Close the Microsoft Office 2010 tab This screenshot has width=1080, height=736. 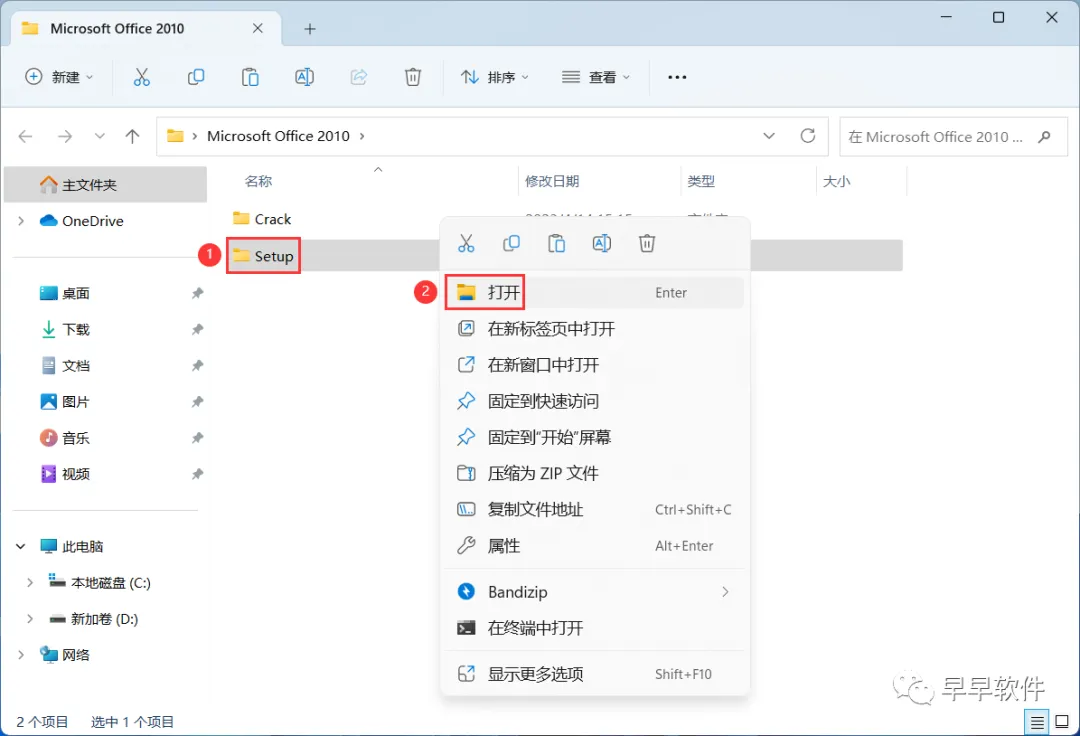tap(258, 28)
